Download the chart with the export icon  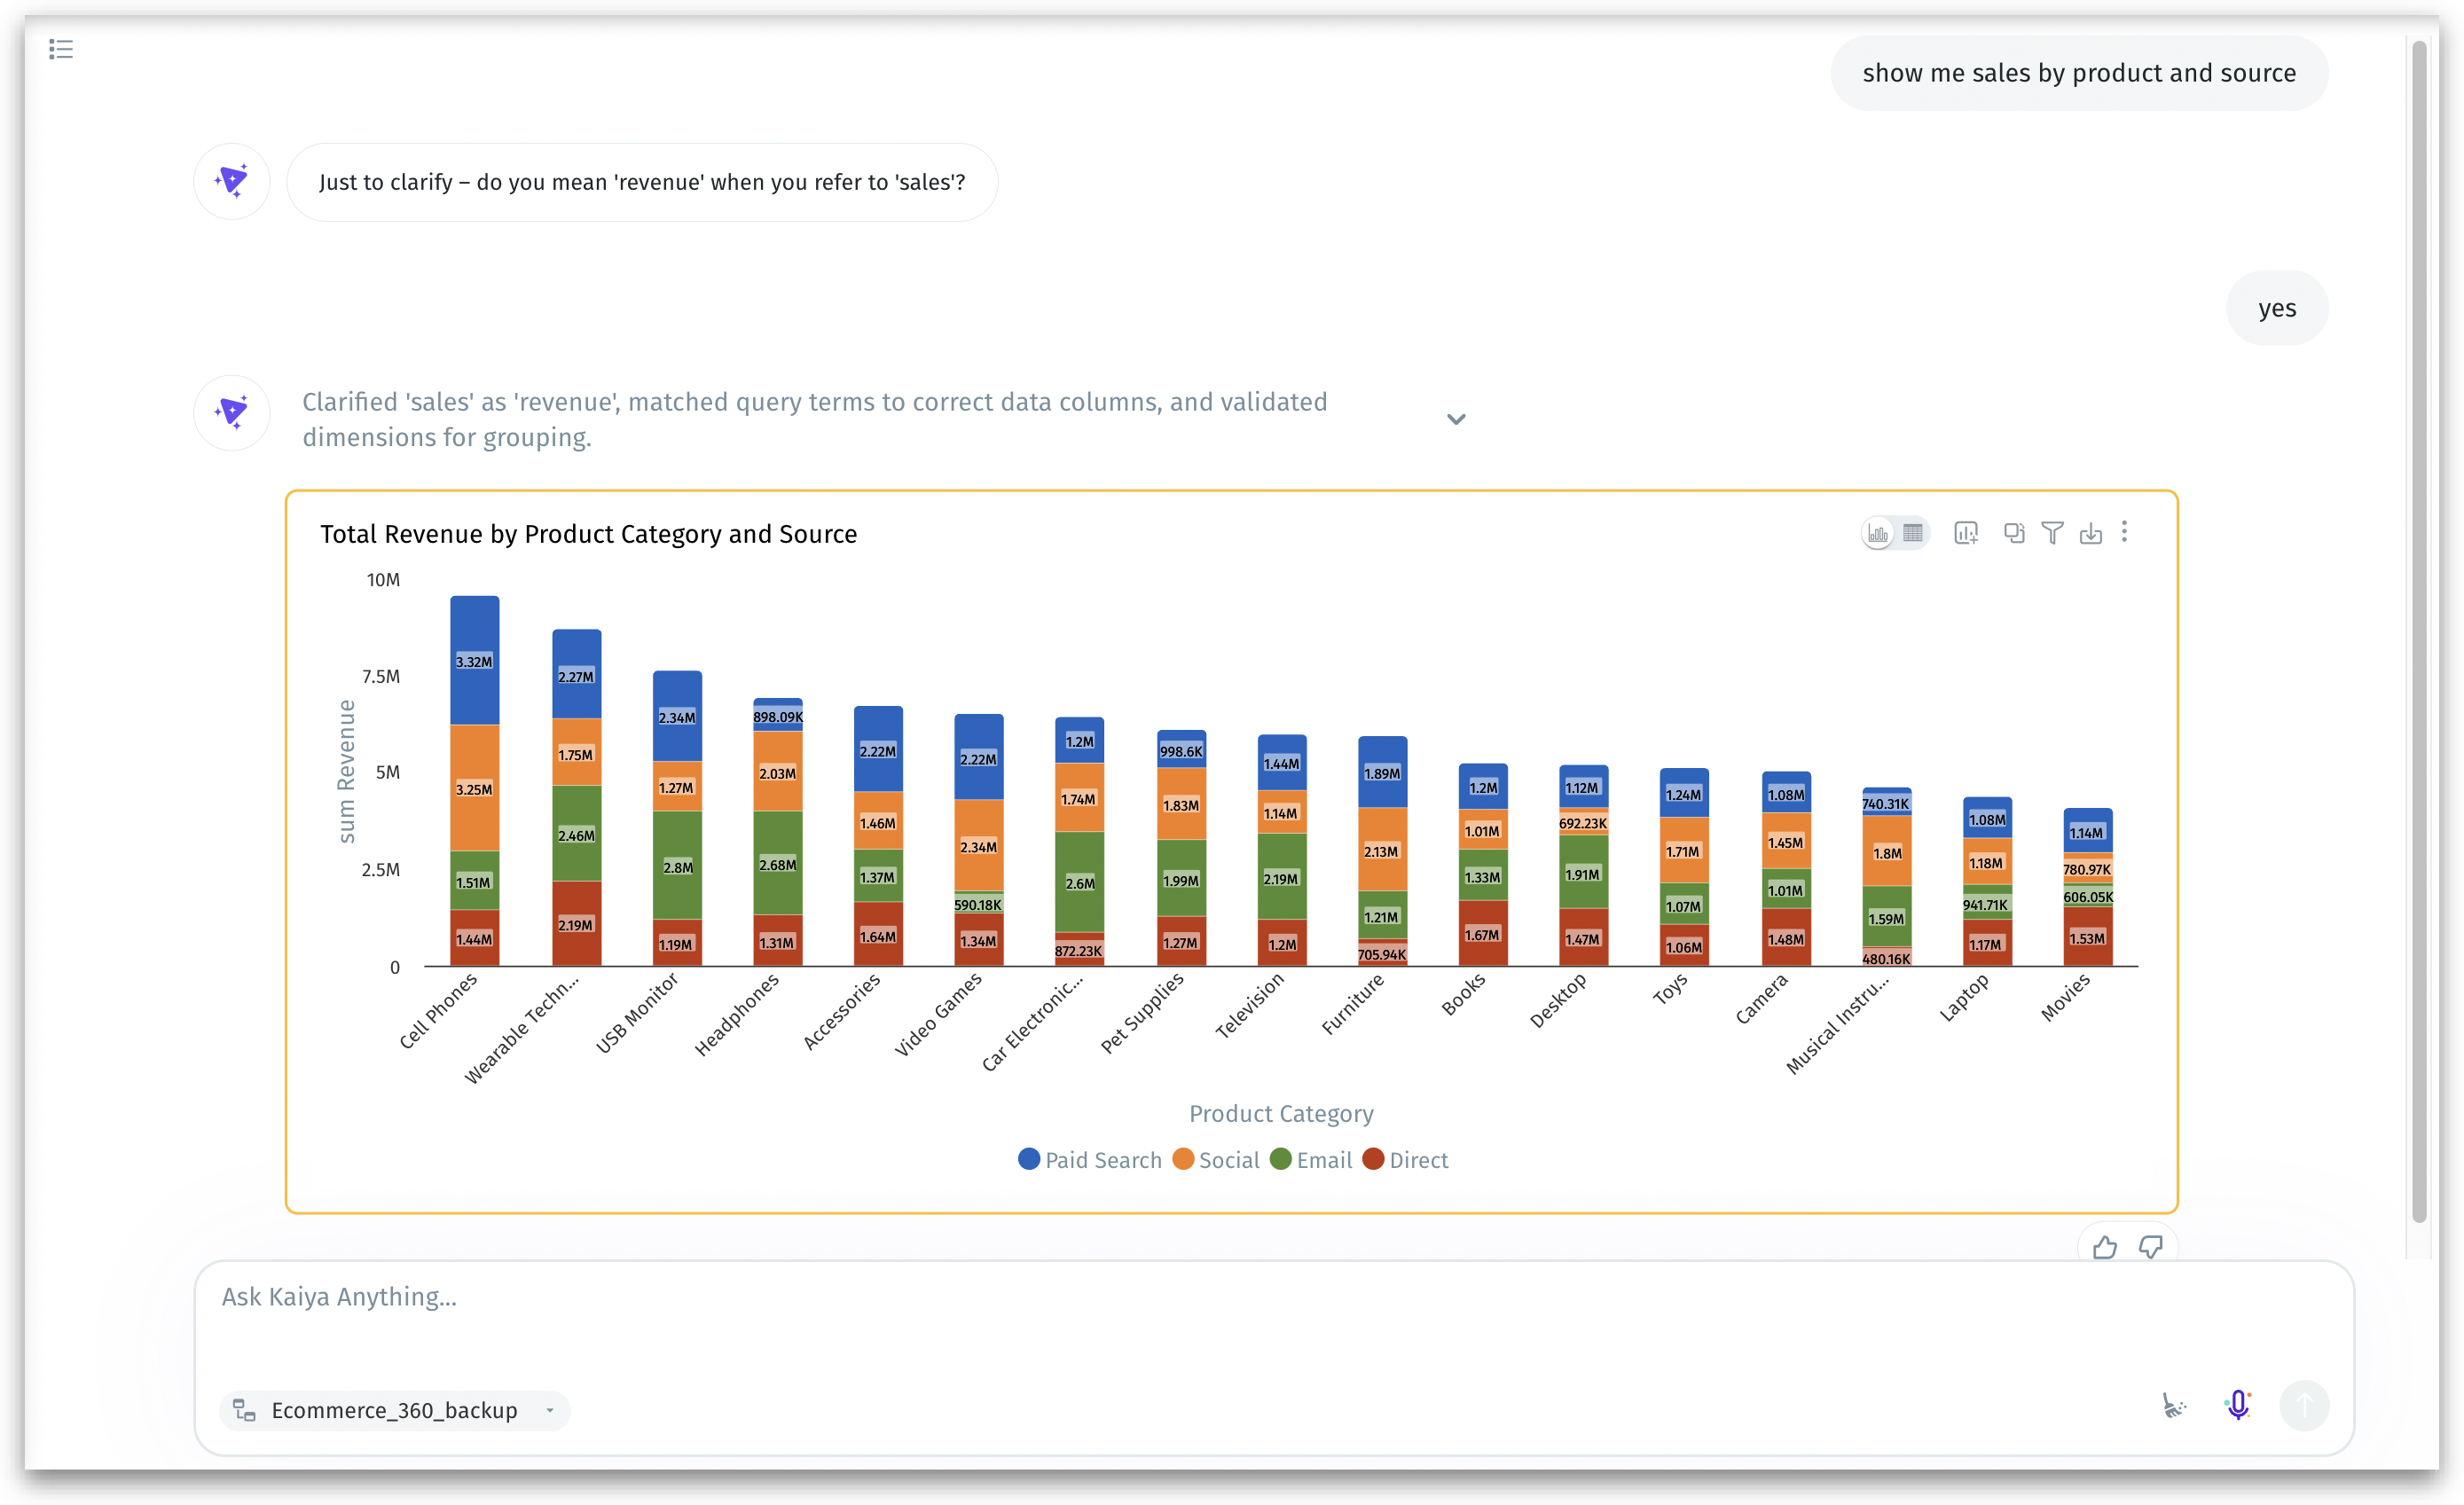pyautogui.click(x=2091, y=533)
